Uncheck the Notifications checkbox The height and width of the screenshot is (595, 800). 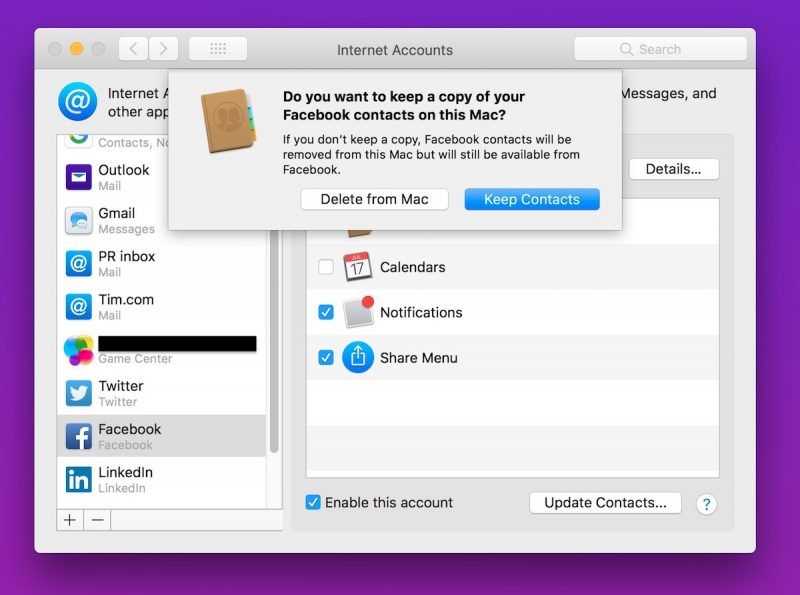tap(326, 312)
